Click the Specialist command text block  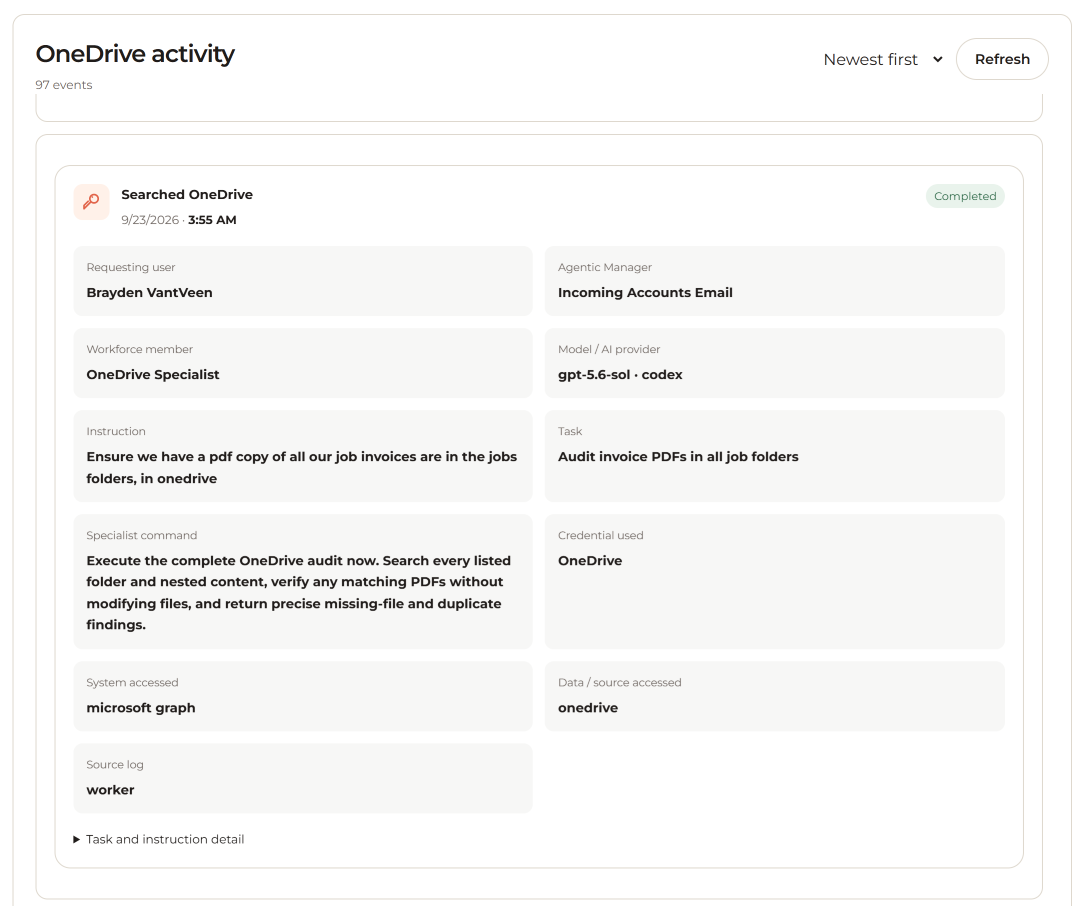tap(299, 592)
